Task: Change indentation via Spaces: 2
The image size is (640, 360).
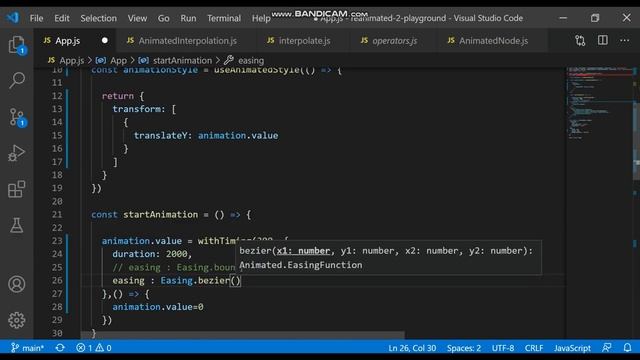Action: pyautogui.click(x=464, y=348)
